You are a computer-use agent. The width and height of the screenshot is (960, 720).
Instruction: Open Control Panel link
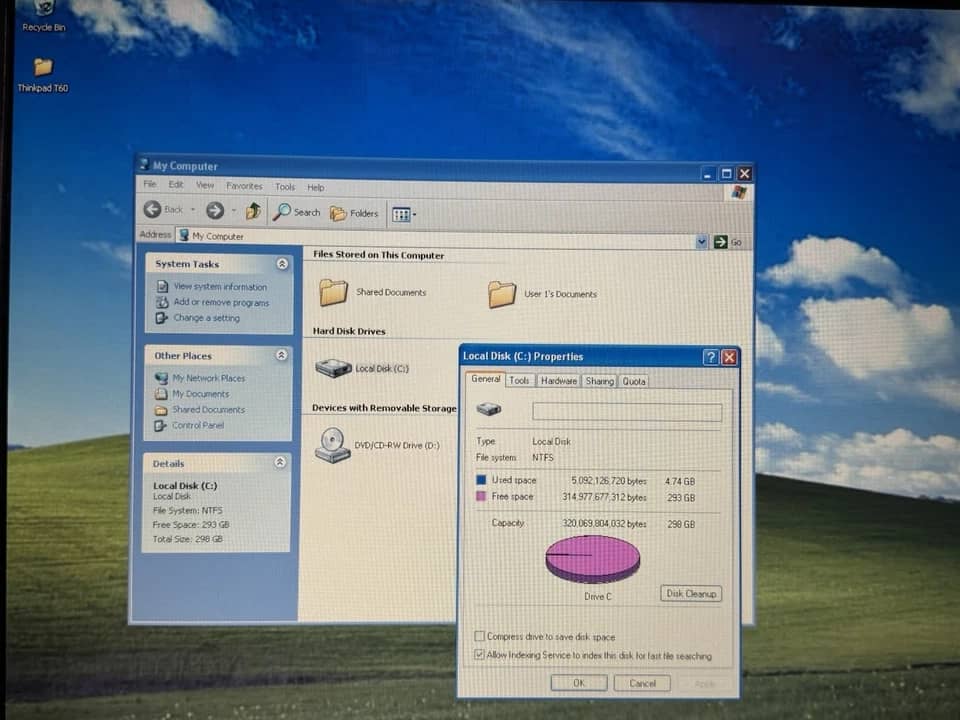198,425
